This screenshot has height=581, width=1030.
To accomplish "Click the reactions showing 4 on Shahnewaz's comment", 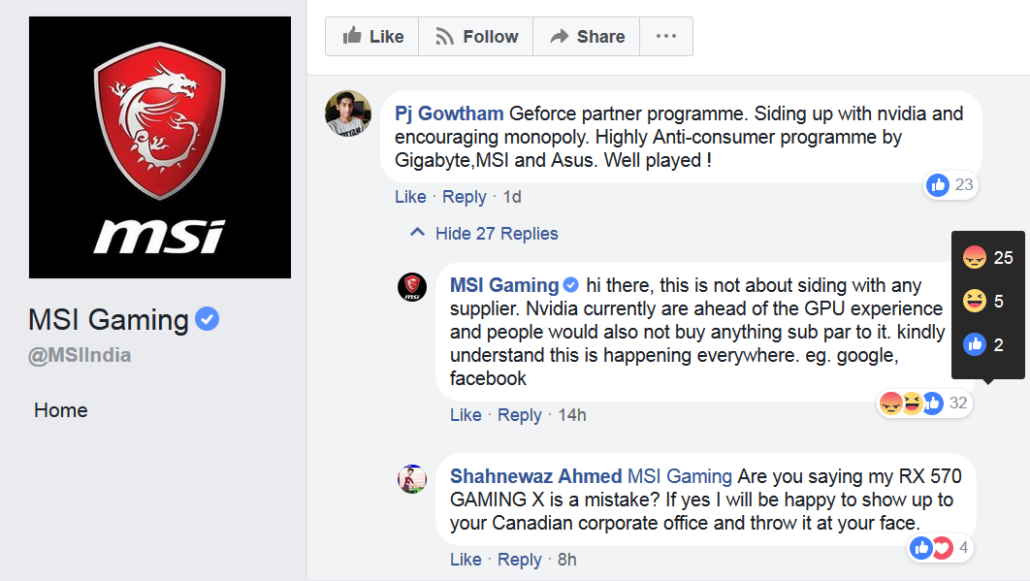I will 940,547.
